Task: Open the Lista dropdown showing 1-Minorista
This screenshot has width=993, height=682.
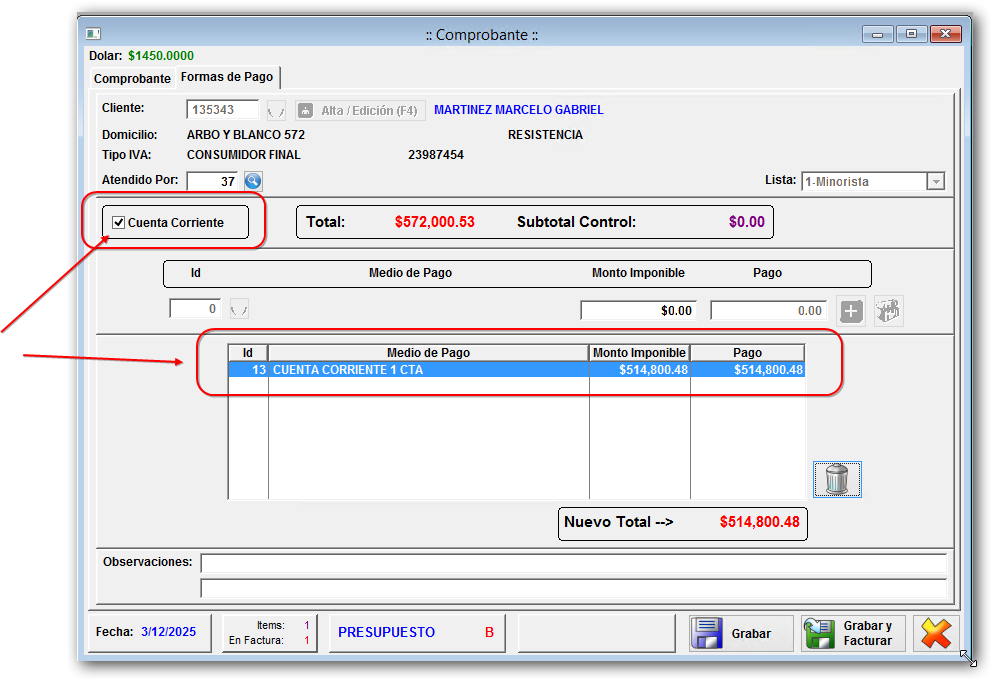Action: point(935,182)
